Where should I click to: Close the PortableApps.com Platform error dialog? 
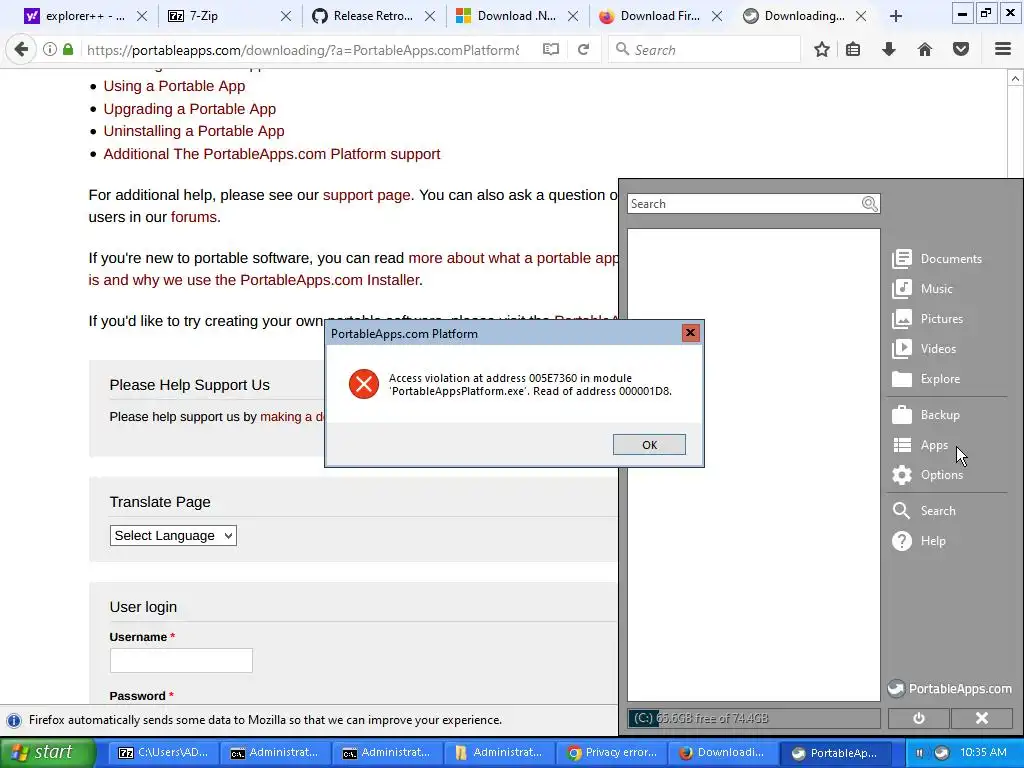[x=690, y=333]
